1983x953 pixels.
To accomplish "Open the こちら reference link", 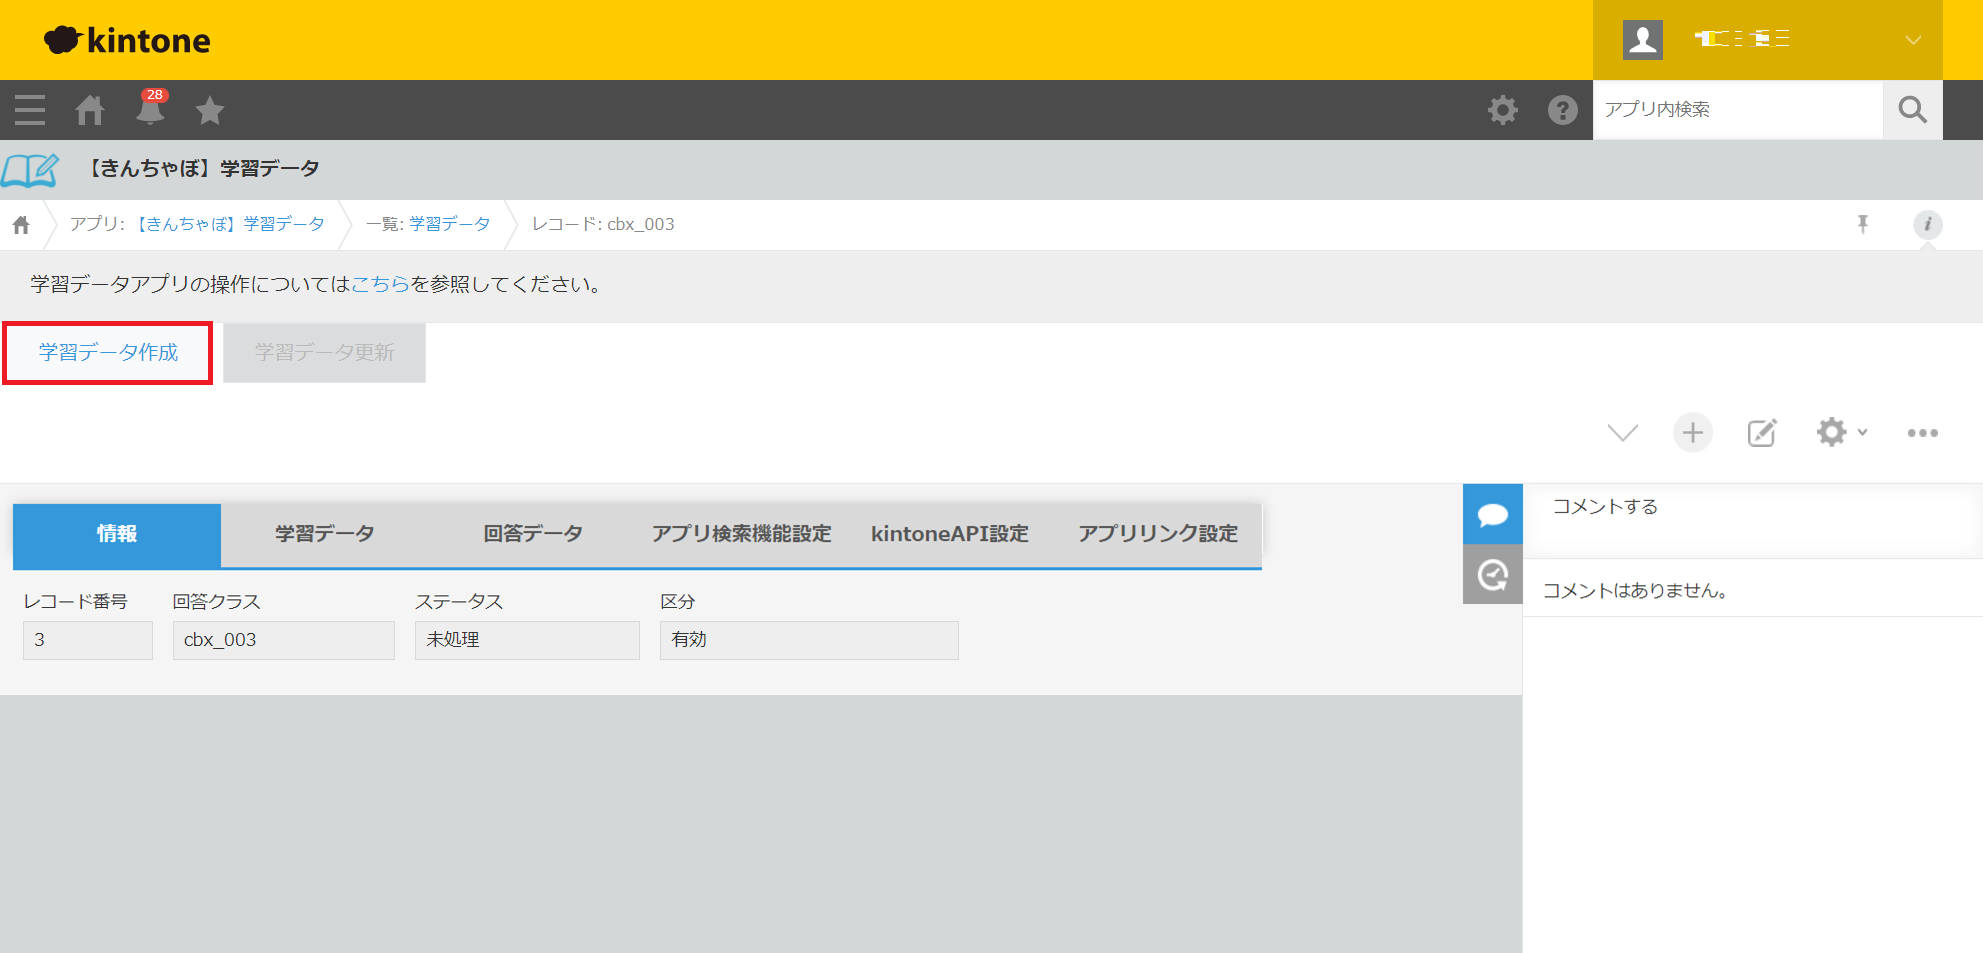I will coord(380,284).
